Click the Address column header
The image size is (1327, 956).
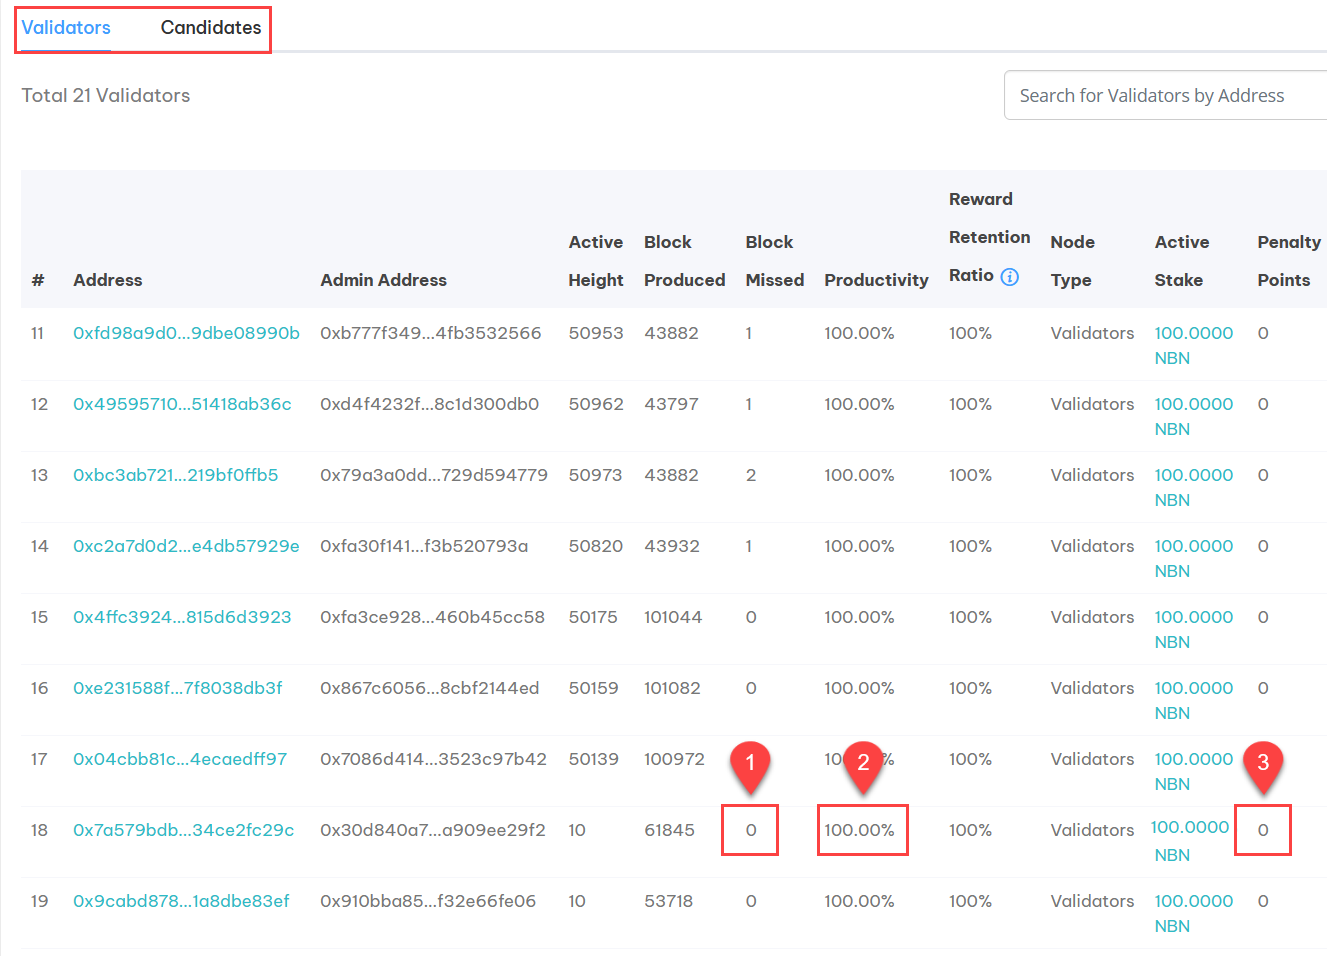click(x=108, y=280)
